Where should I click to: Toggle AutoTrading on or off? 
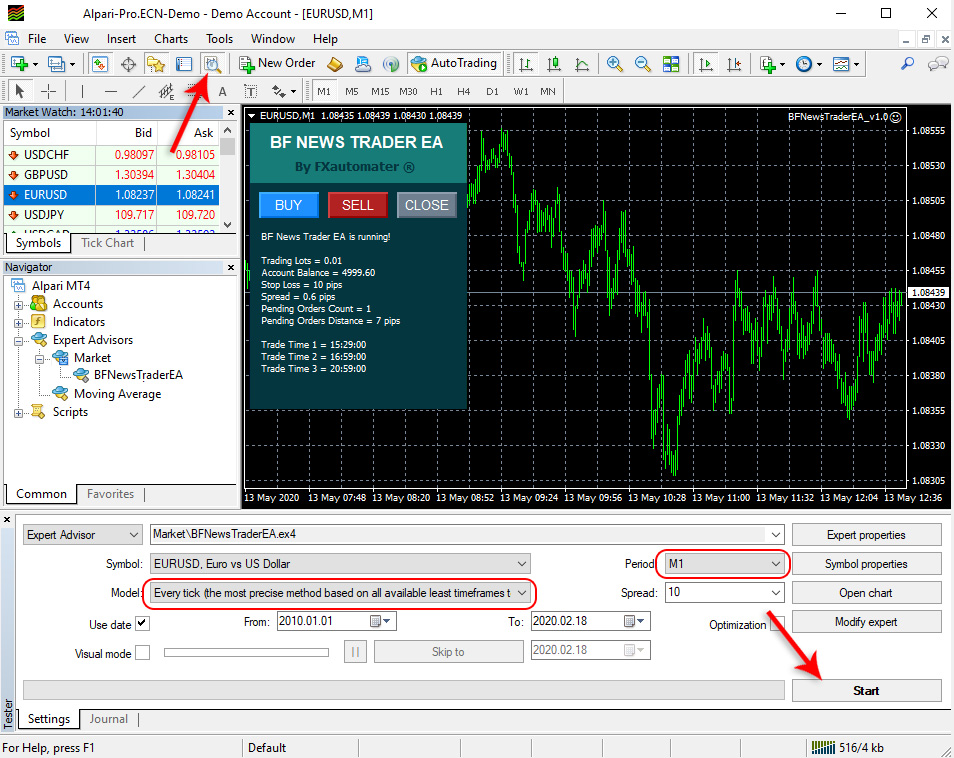[x=454, y=63]
